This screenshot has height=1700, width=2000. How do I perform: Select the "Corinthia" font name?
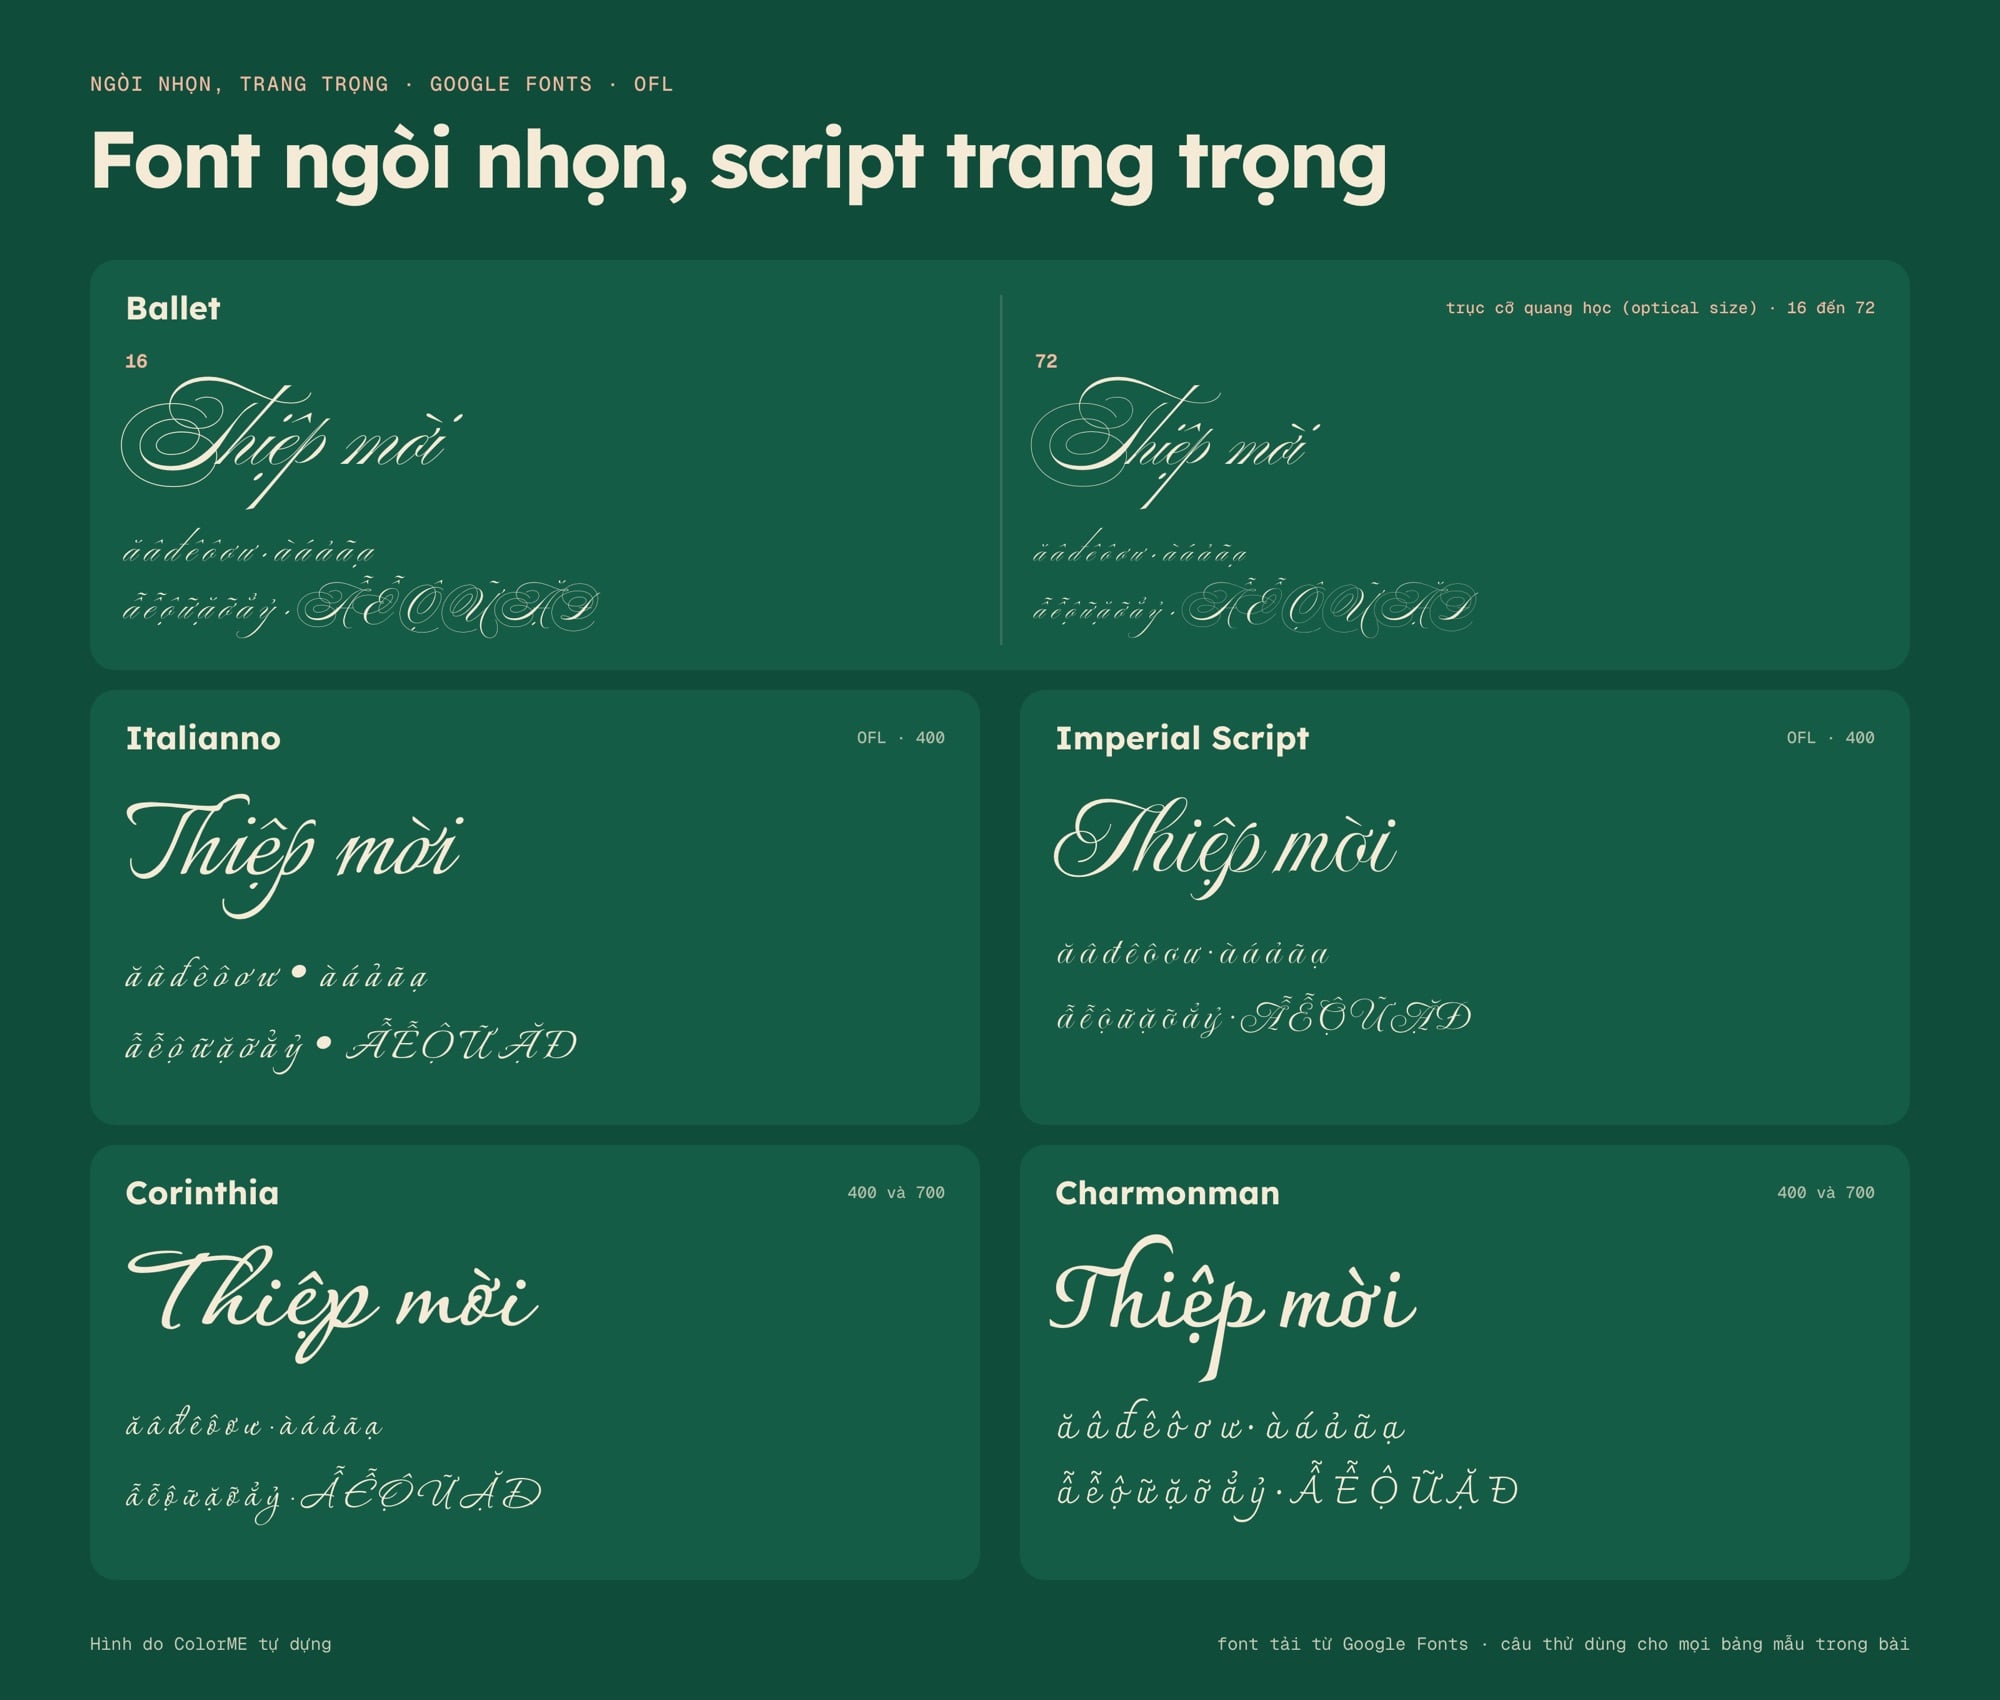coord(202,1193)
